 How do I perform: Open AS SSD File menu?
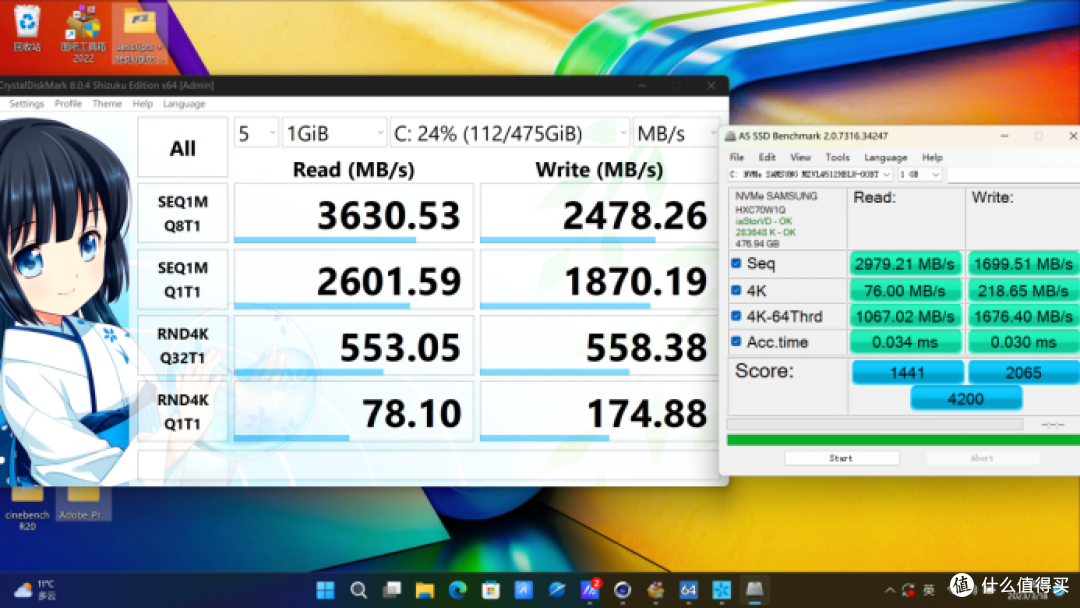pos(736,158)
